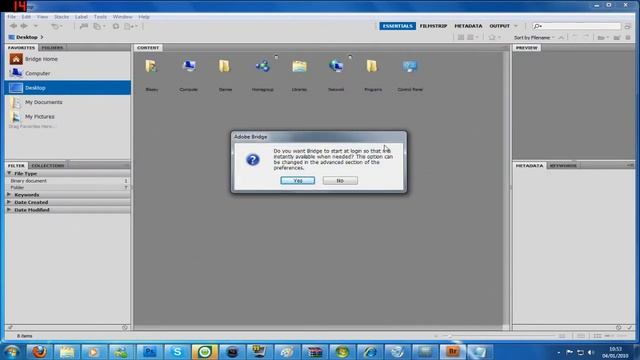Open Firefox from the taskbar
The height and width of the screenshot is (360, 640).
point(39,351)
